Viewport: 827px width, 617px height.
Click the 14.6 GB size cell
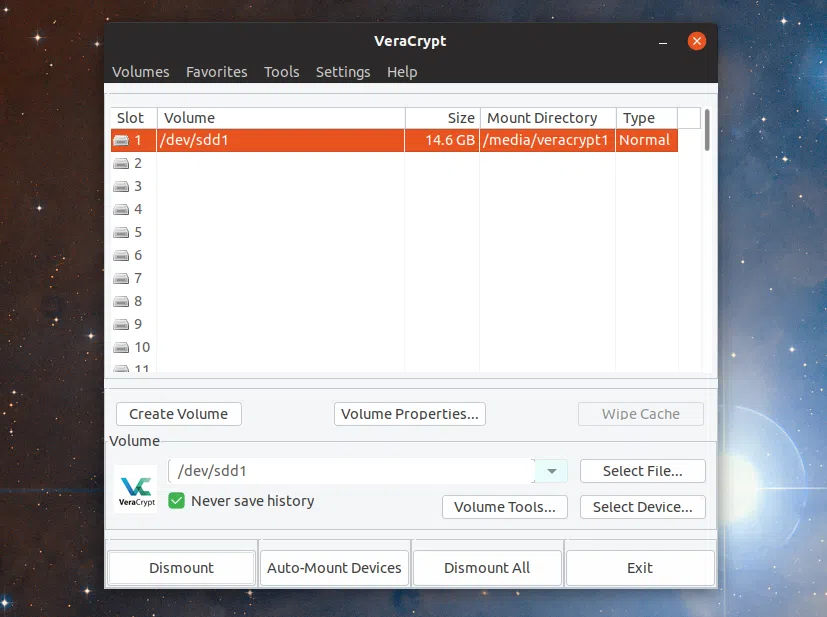[x=442, y=140]
